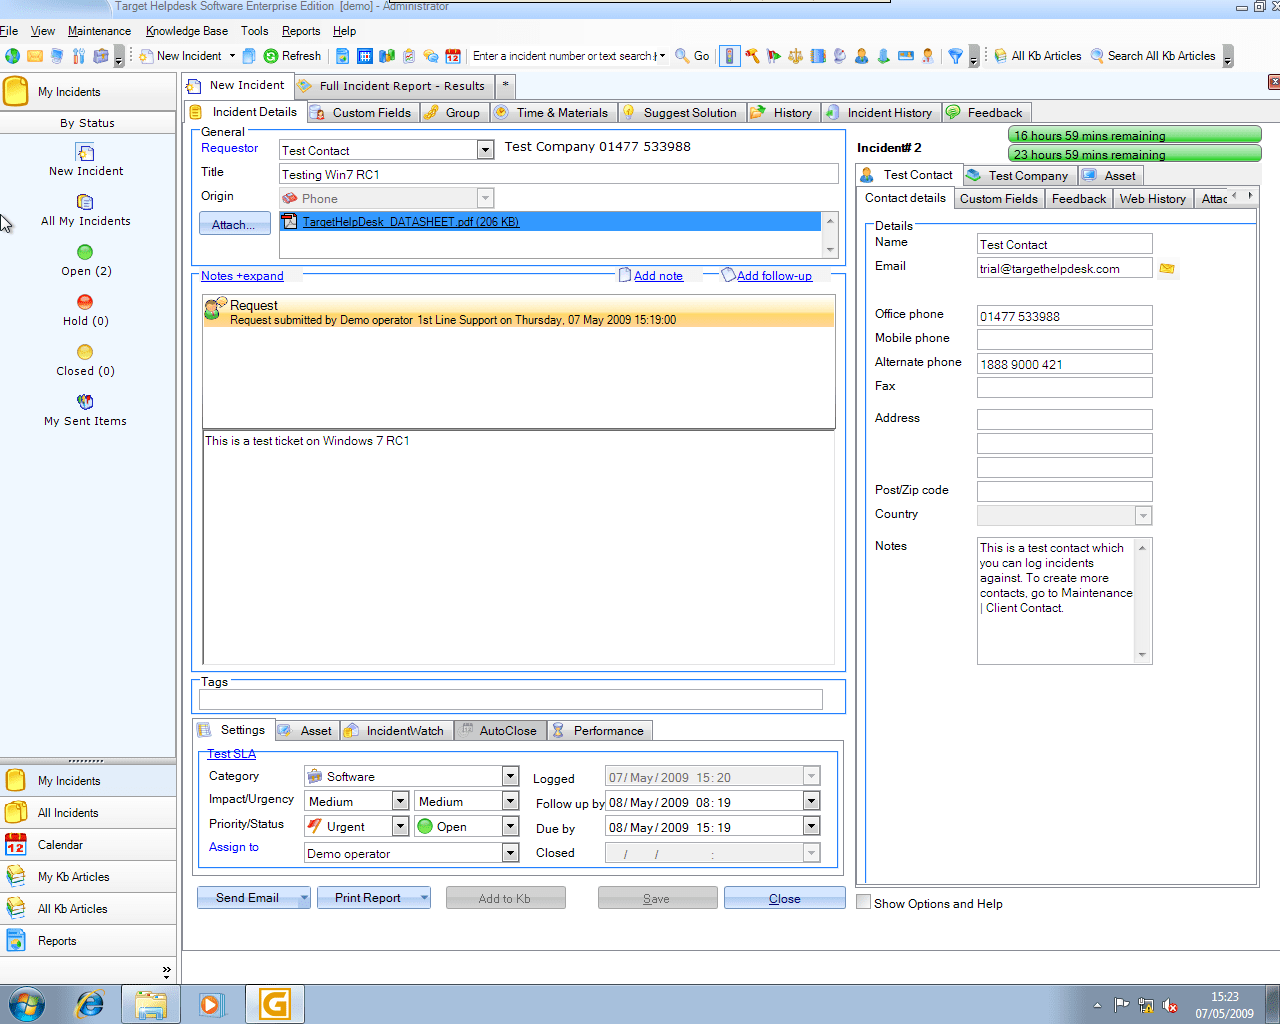
Task: Switch to the Time & Materials tab
Action: click(x=553, y=112)
